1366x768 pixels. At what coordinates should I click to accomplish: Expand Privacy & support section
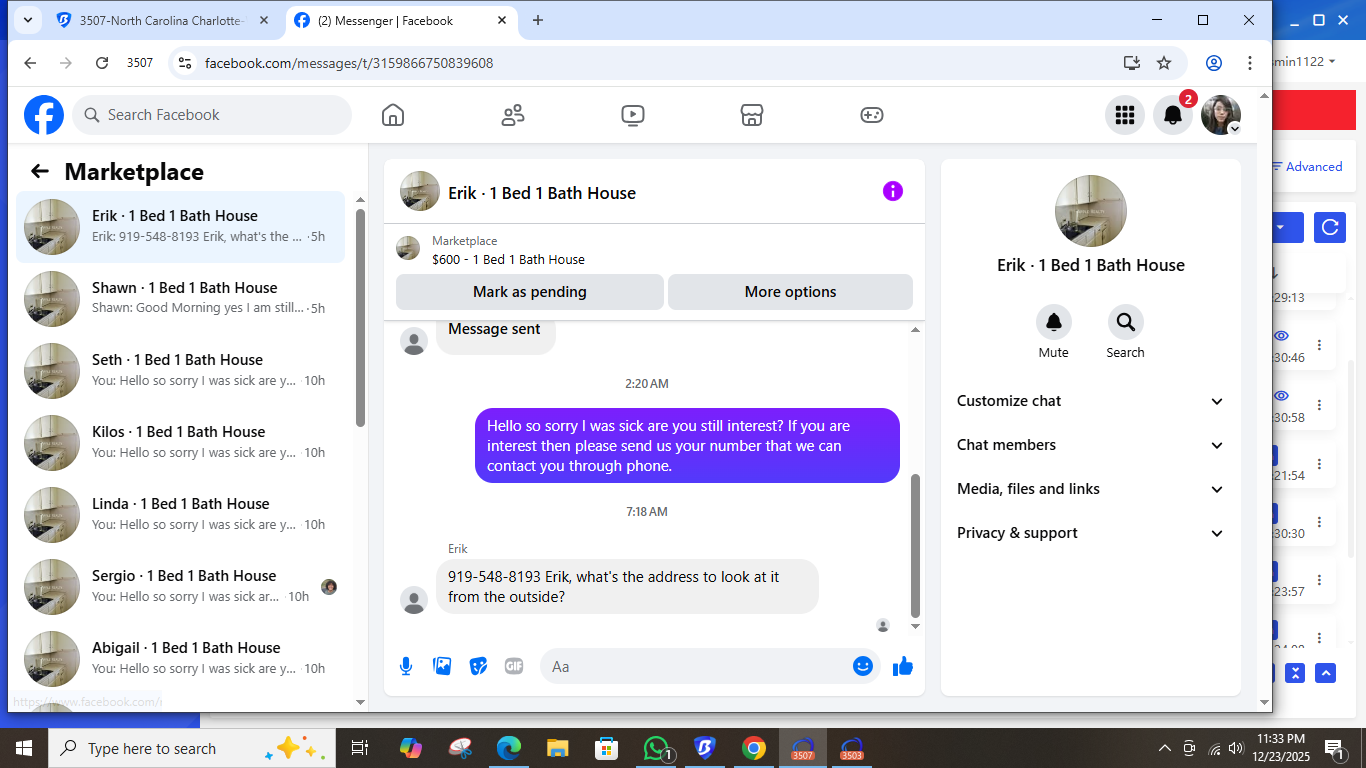coord(1091,533)
